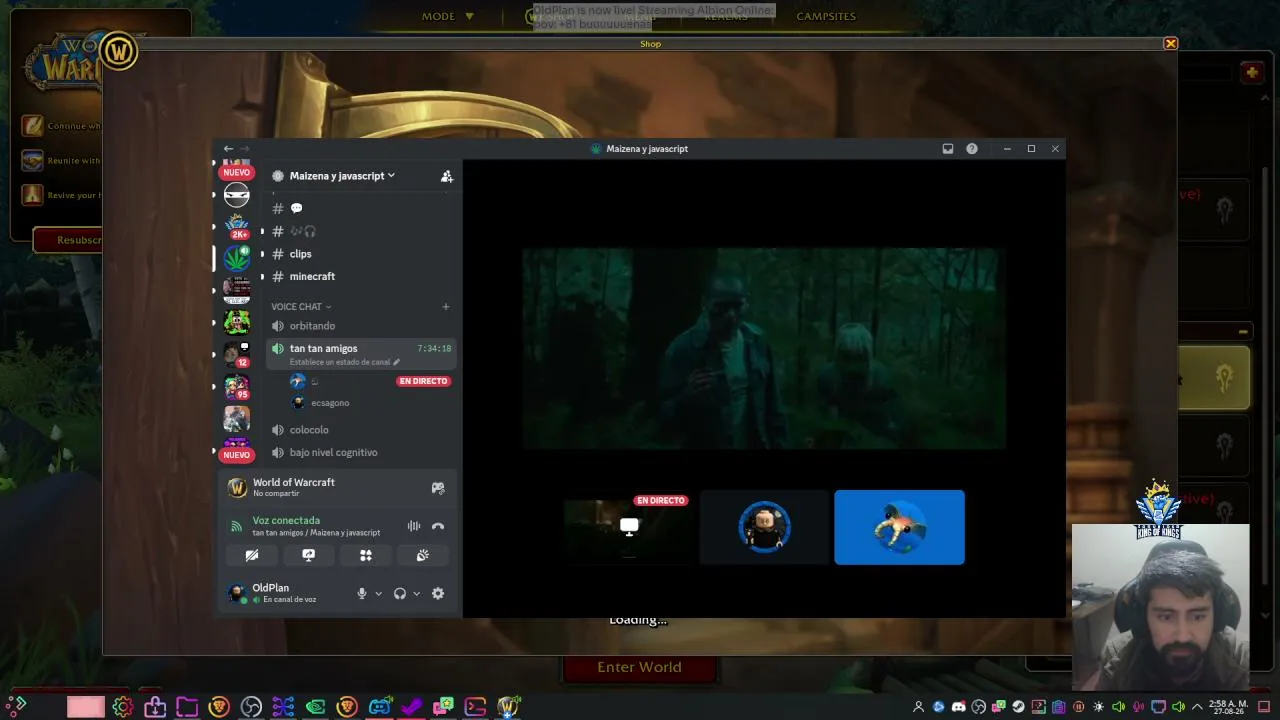1280x720 pixels.
Task: Click the World of Warcraft activity entry
Action: click(337, 488)
